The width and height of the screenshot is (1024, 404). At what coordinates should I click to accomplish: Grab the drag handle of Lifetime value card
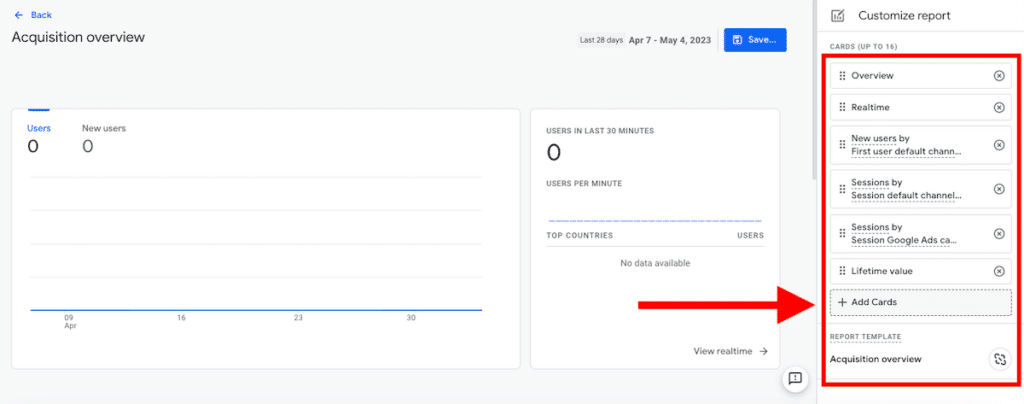(842, 271)
